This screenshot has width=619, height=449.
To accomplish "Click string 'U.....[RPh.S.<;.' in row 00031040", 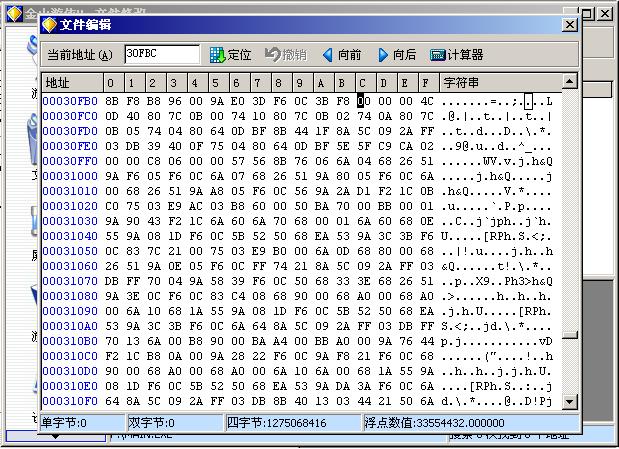I will (497, 236).
